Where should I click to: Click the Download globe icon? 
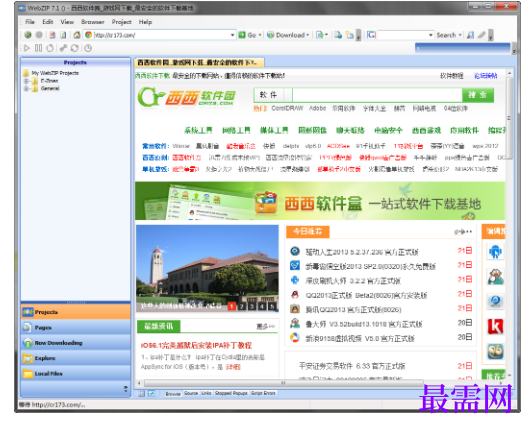click(x=270, y=35)
